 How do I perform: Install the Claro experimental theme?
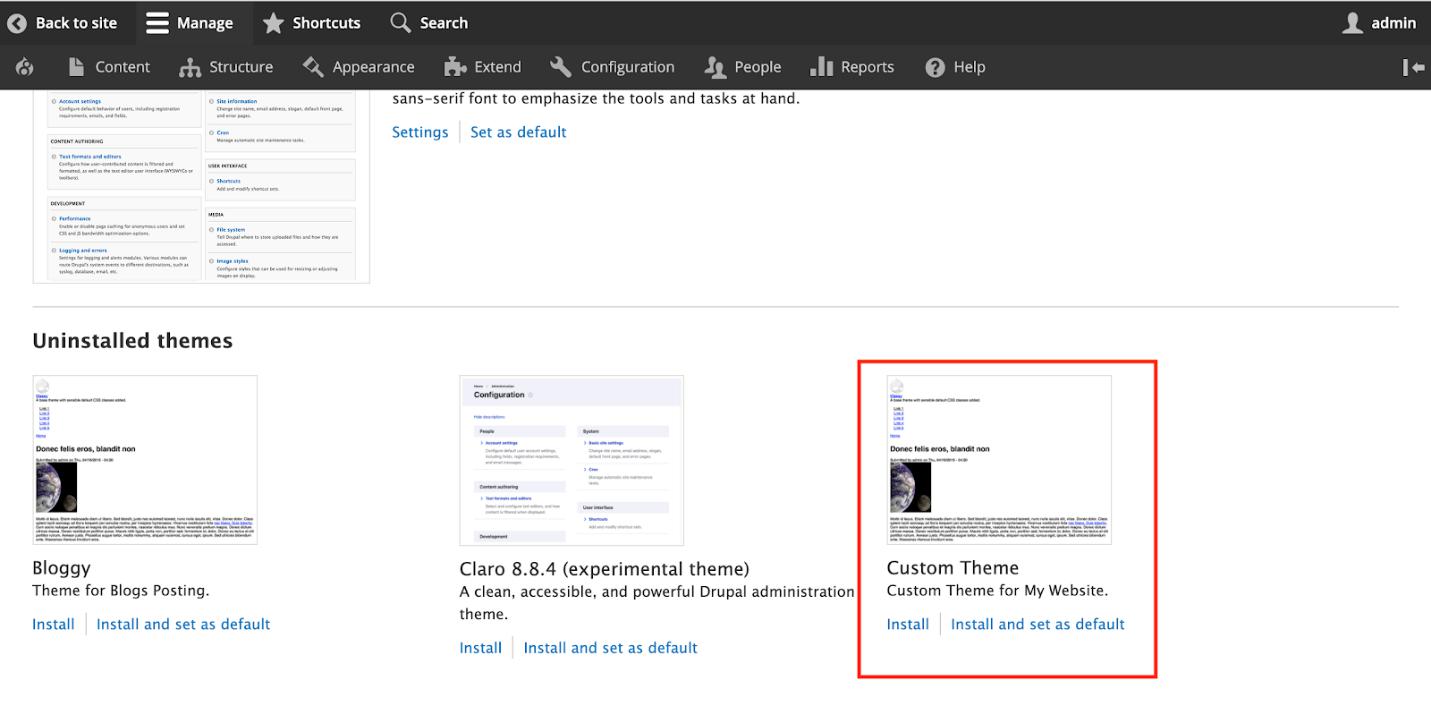tap(480, 647)
